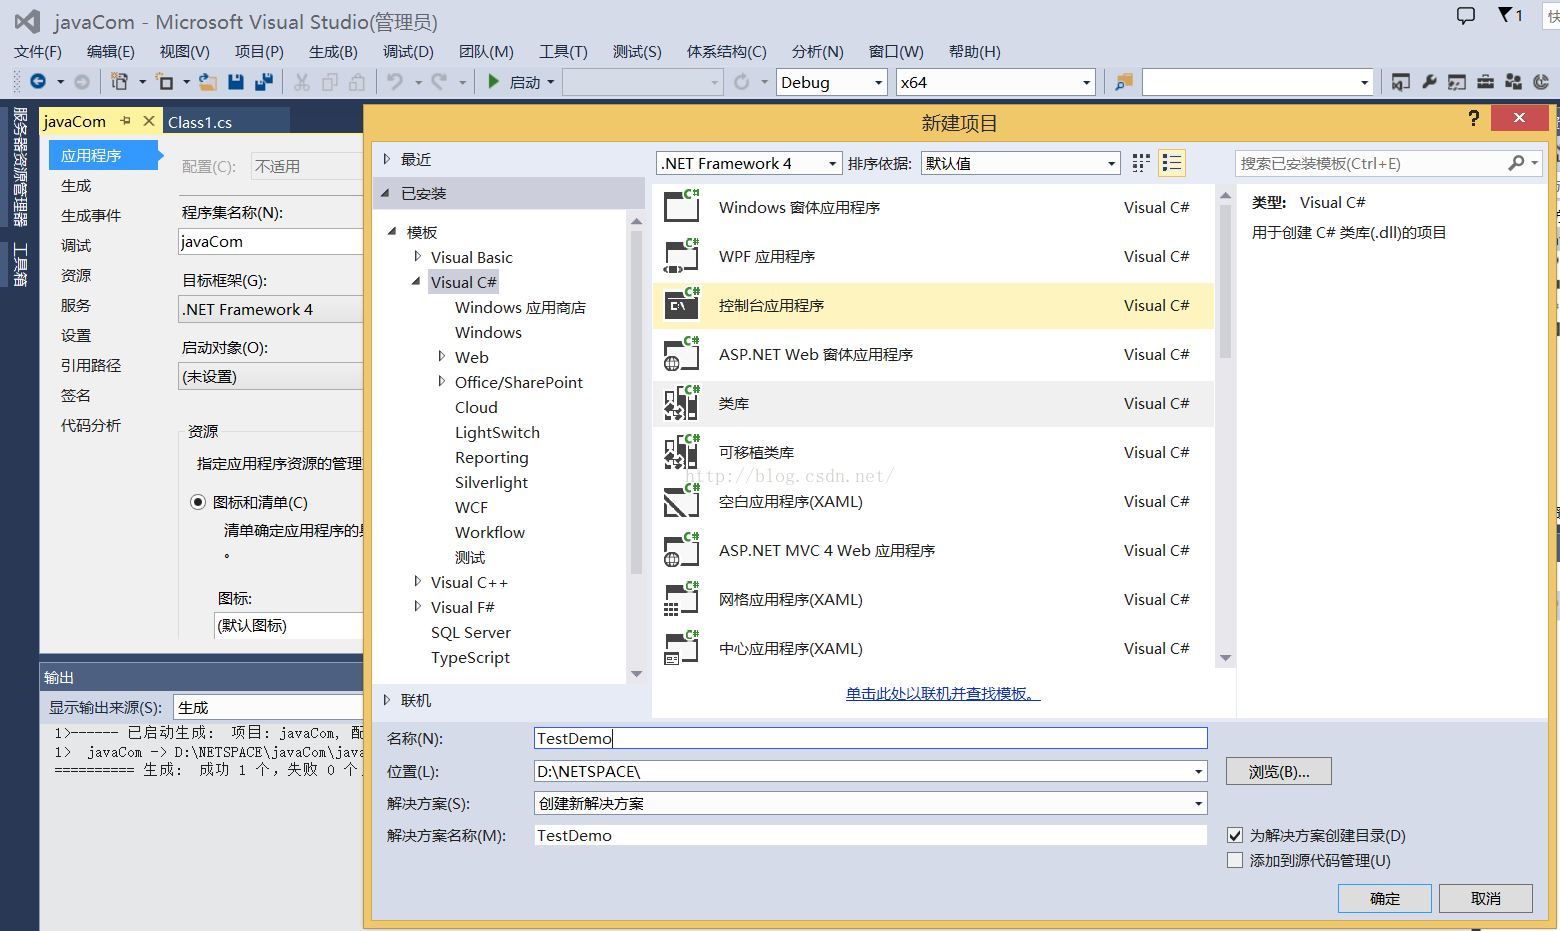Open the 引用路径 properties tab

(91, 365)
